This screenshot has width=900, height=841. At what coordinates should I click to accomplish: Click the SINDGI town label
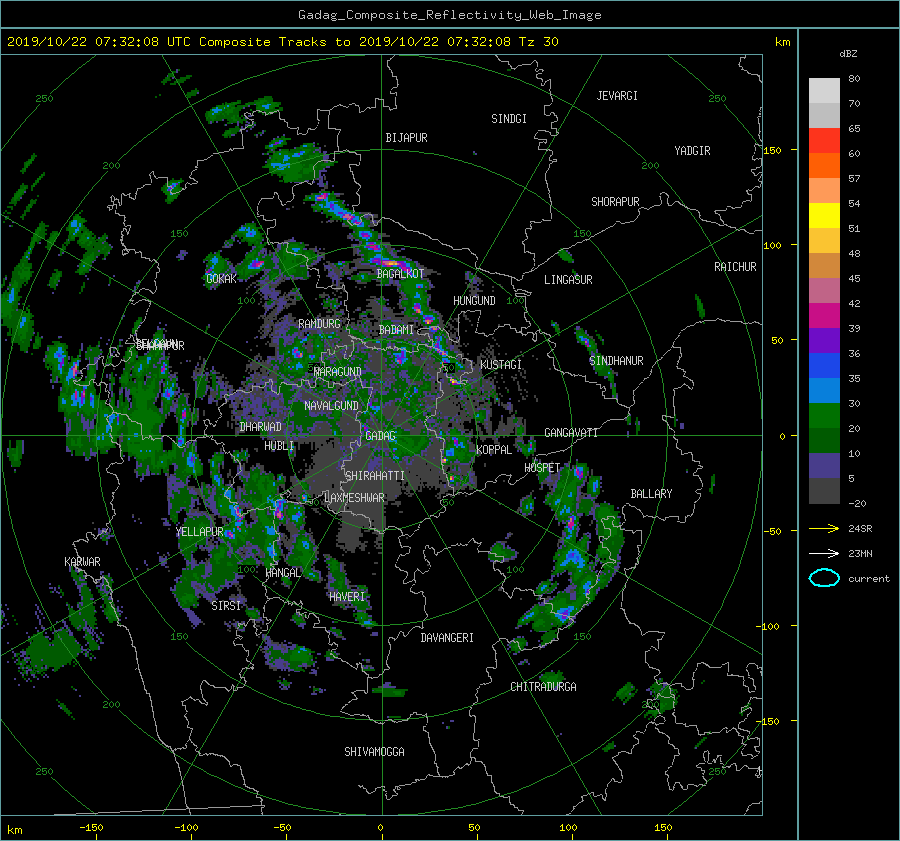509,119
